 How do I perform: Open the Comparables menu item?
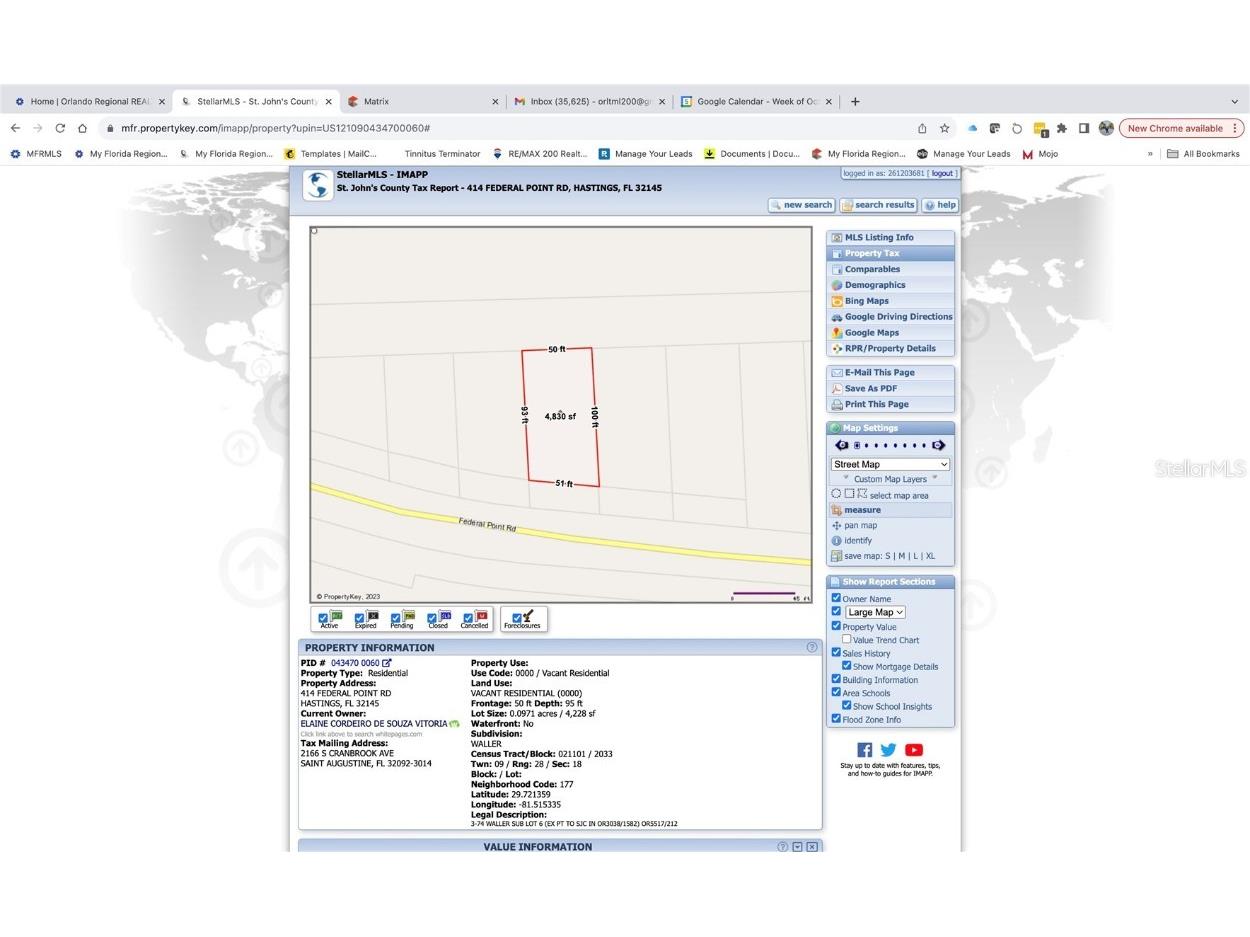coord(871,269)
